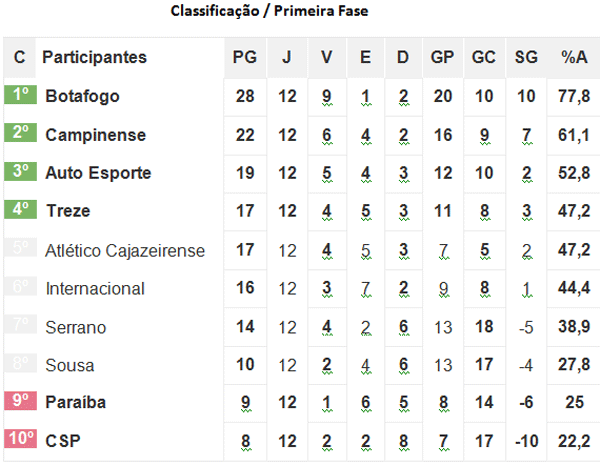Image resolution: width=600 pixels, height=466 pixels.
Task: Select CSP's -10 goal difference cell
Action: [x=525, y=440]
